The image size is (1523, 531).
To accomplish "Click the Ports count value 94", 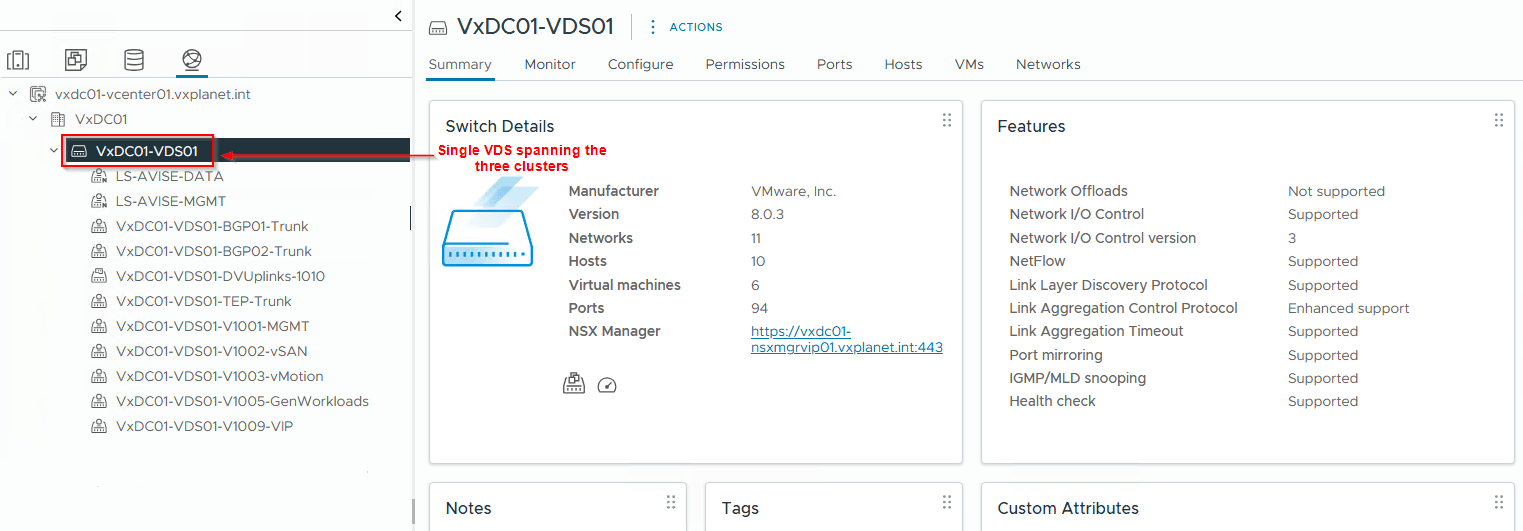I will tap(760, 308).
